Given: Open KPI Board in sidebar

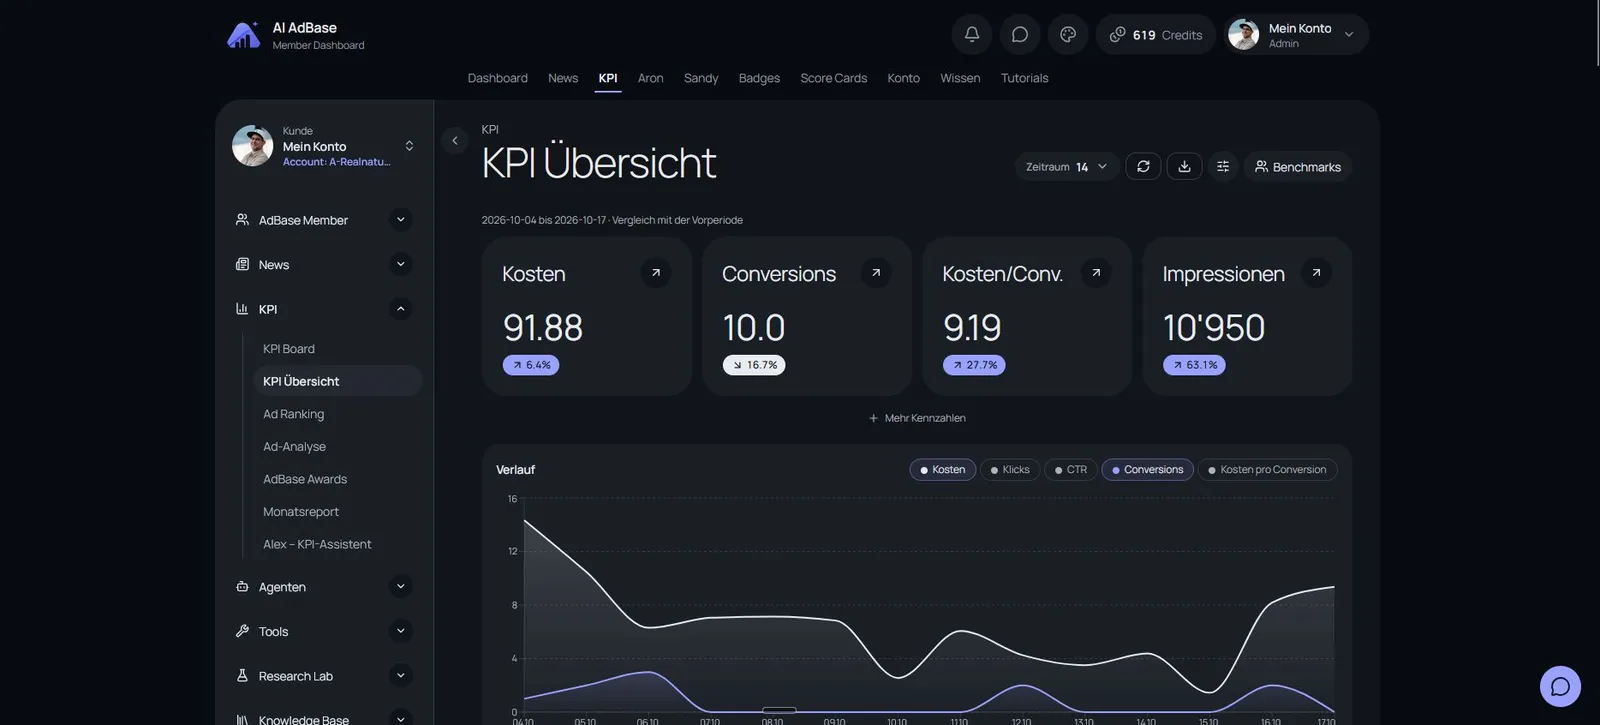Looking at the screenshot, I should click(x=289, y=349).
